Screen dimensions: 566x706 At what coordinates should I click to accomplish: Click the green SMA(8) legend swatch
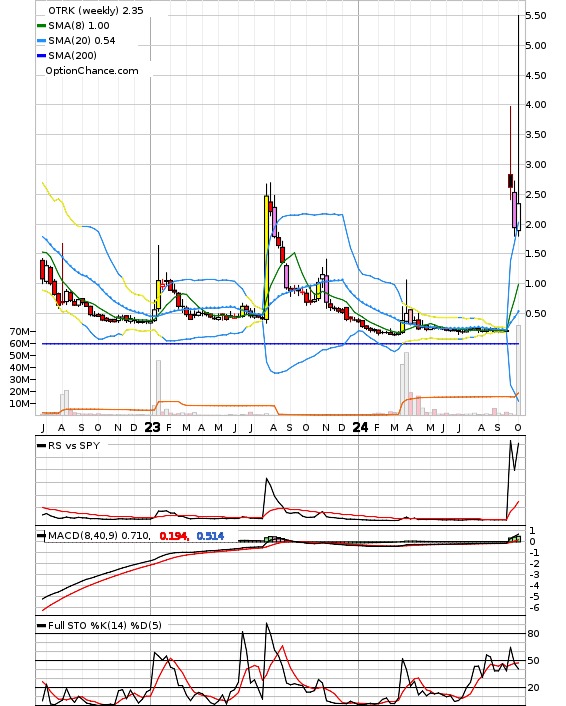tap(41, 26)
